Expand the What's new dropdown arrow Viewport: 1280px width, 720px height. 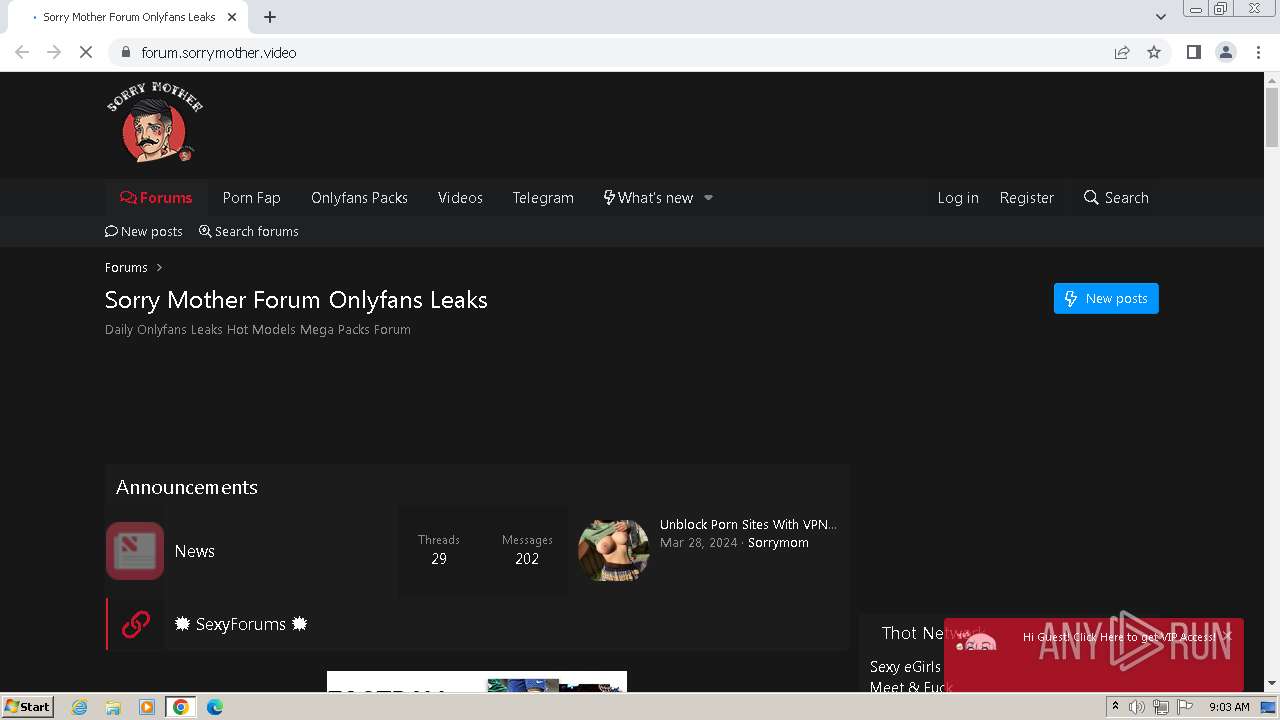(x=709, y=198)
